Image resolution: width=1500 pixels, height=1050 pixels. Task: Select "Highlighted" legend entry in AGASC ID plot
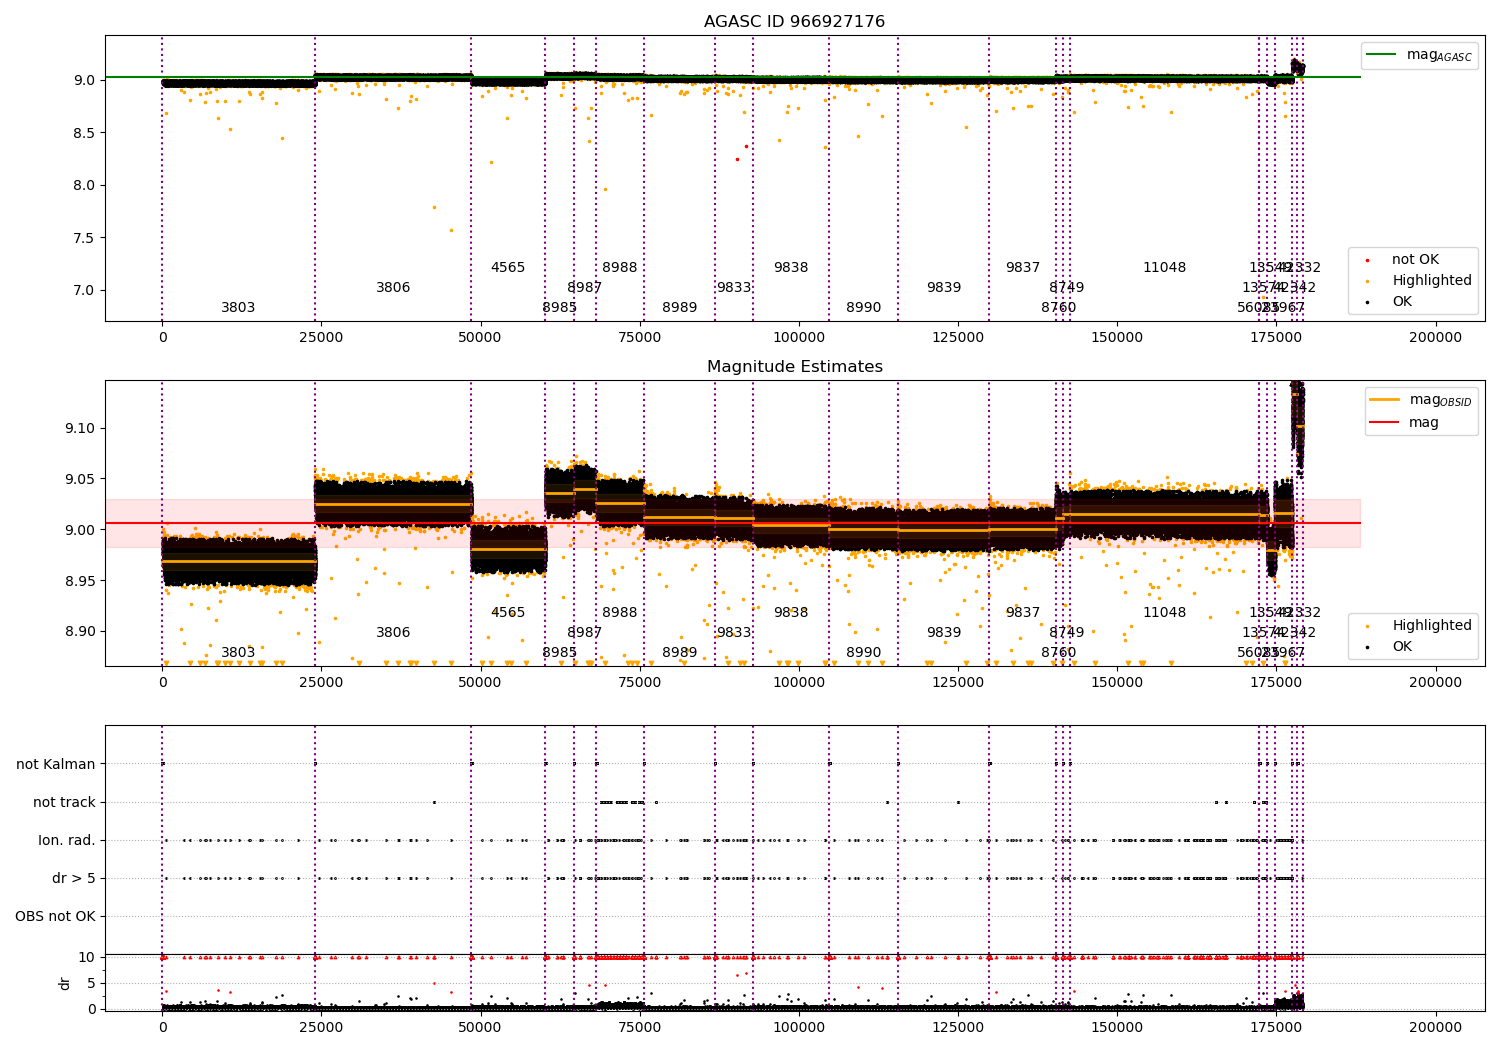(x=1431, y=281)
